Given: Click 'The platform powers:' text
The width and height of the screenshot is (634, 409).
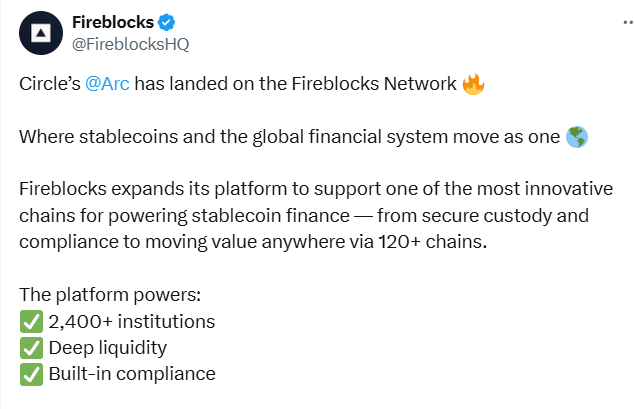Looking at the screenshot, I should pyautogui.click(x=110, y=295).
